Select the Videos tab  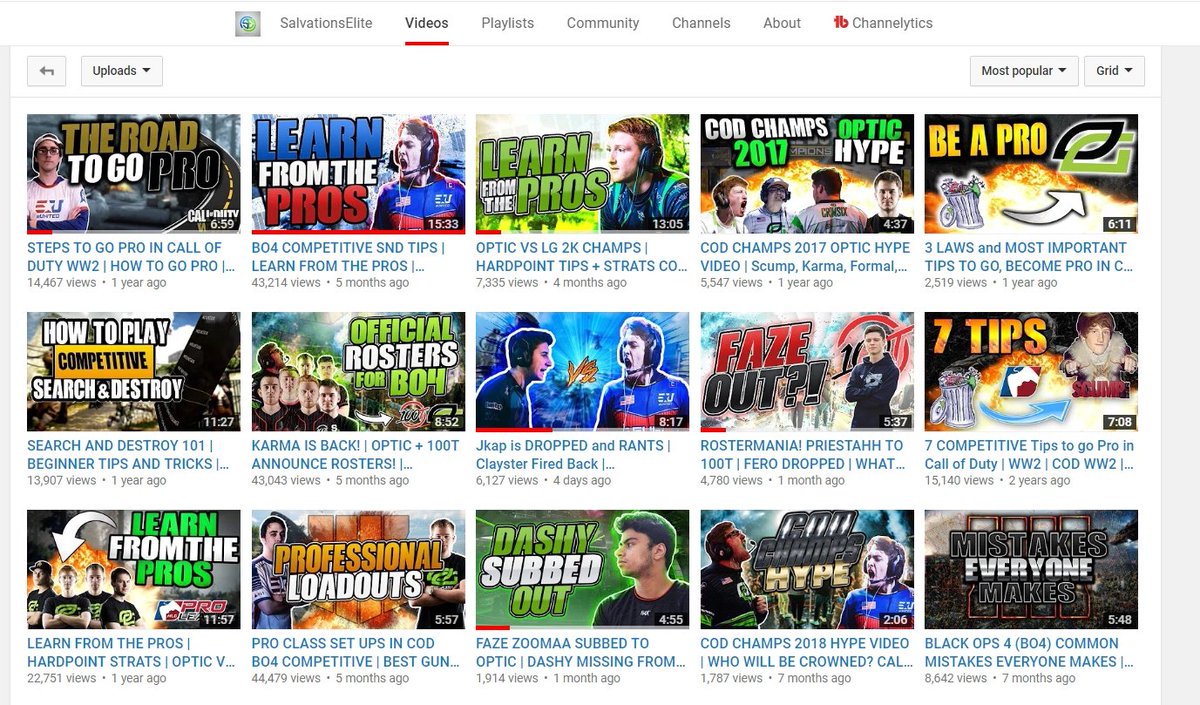(x=427, y=23)
